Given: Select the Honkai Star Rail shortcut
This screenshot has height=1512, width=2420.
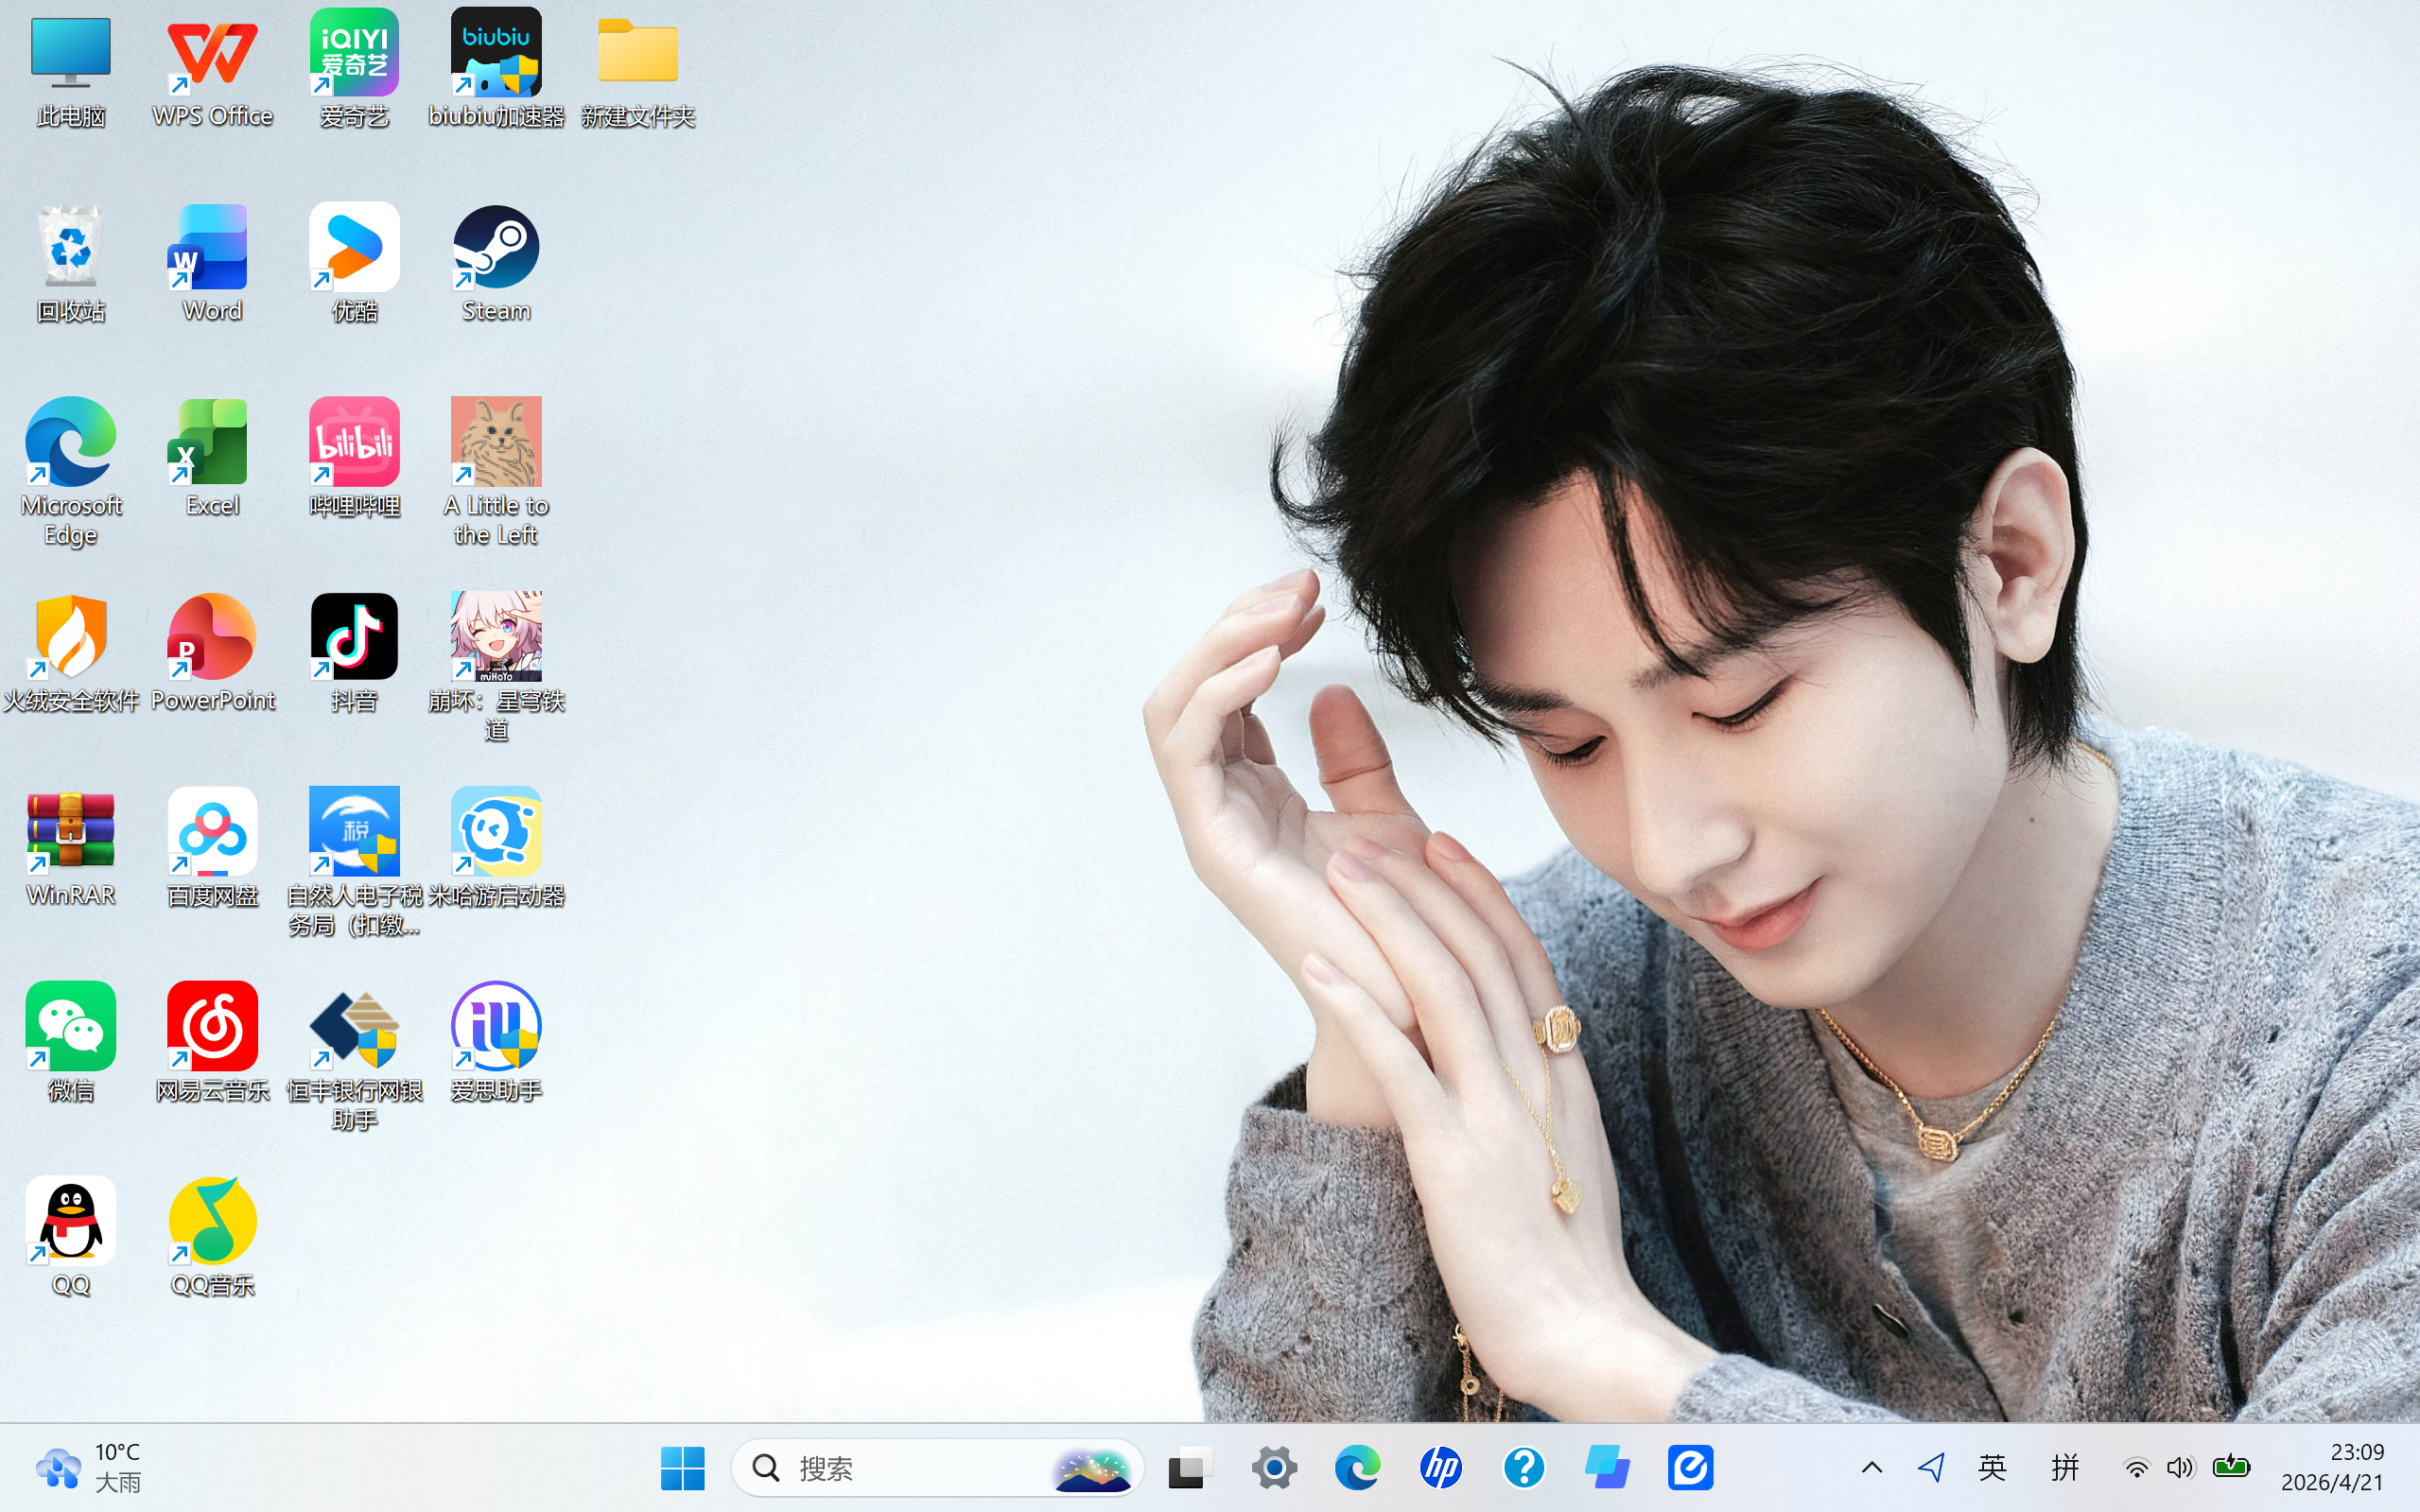Looking at the screenshot, I should point(496,637).
